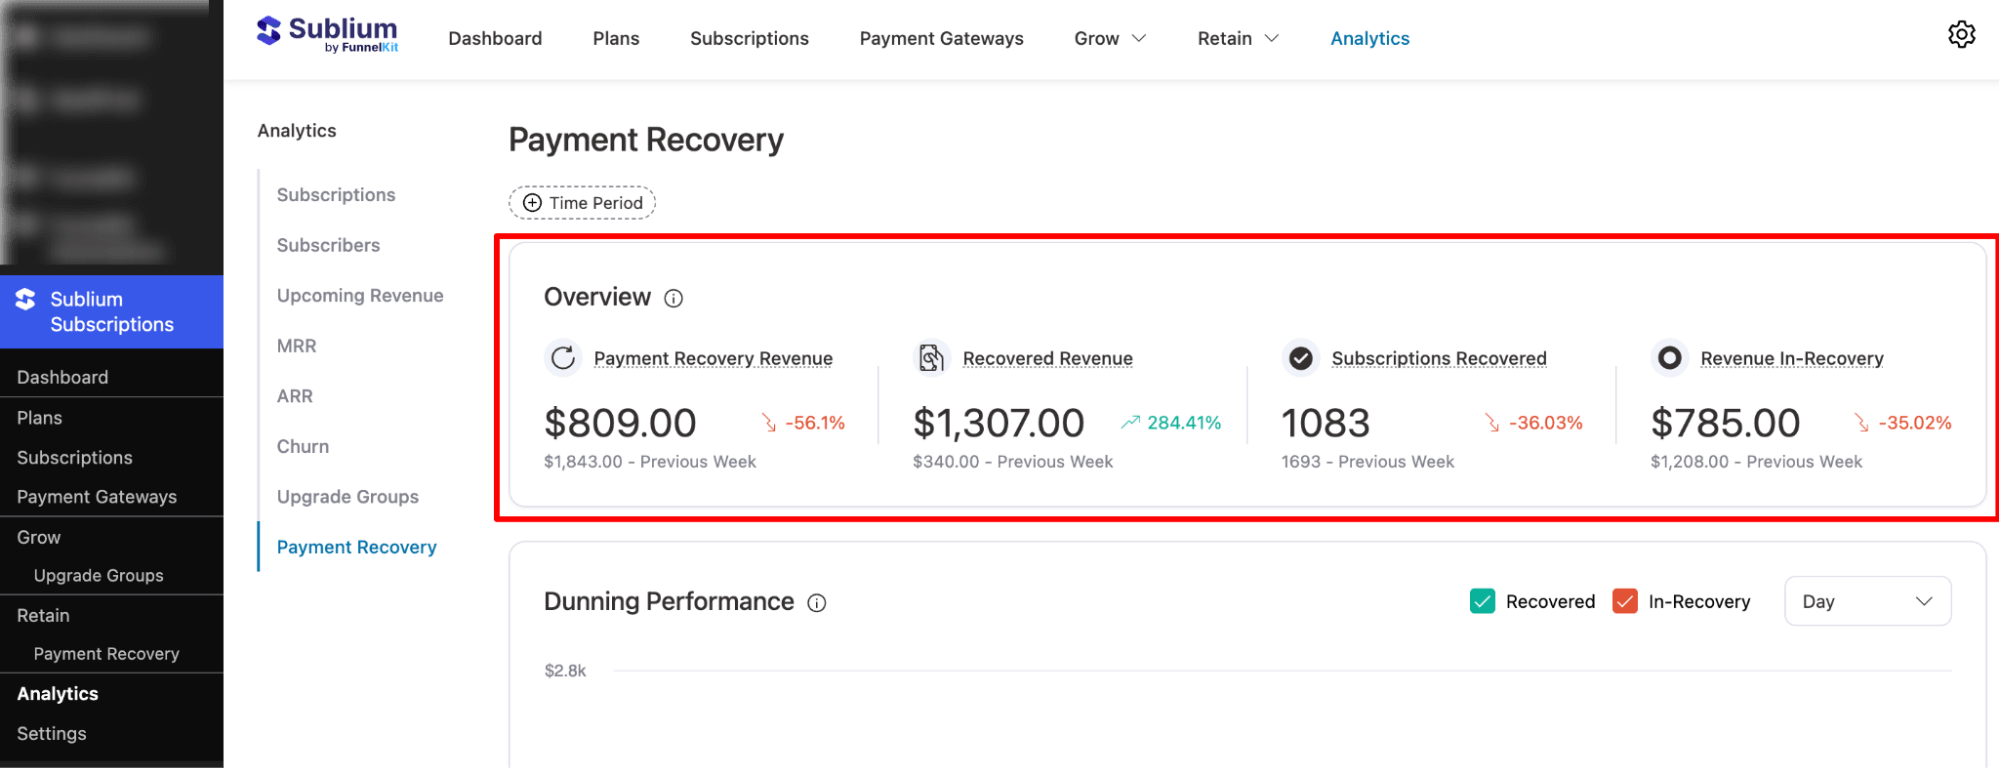Click Sublium Subscriptions in the admin sidebar
Screen dimensions: 1999x769
tap(111, 312)
